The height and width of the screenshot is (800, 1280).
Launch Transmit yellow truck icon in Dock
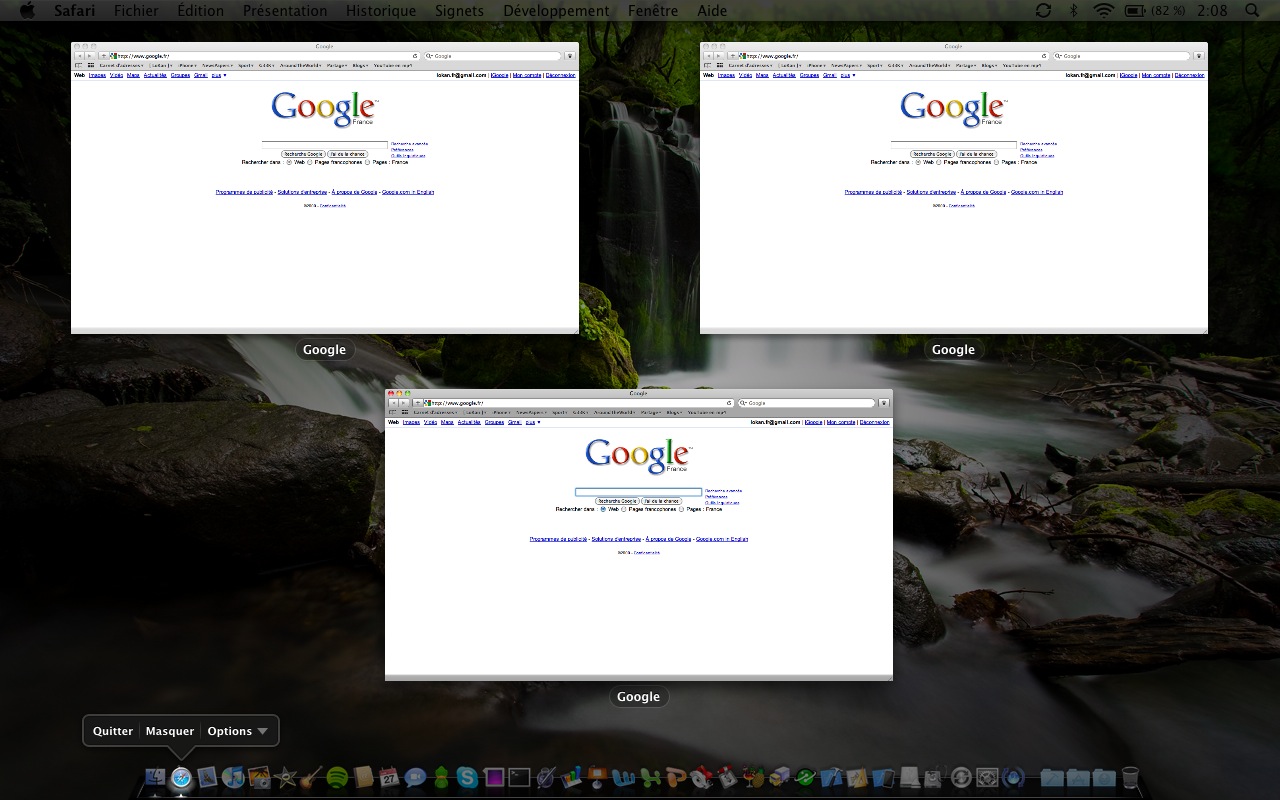click(x=779, y=776)
